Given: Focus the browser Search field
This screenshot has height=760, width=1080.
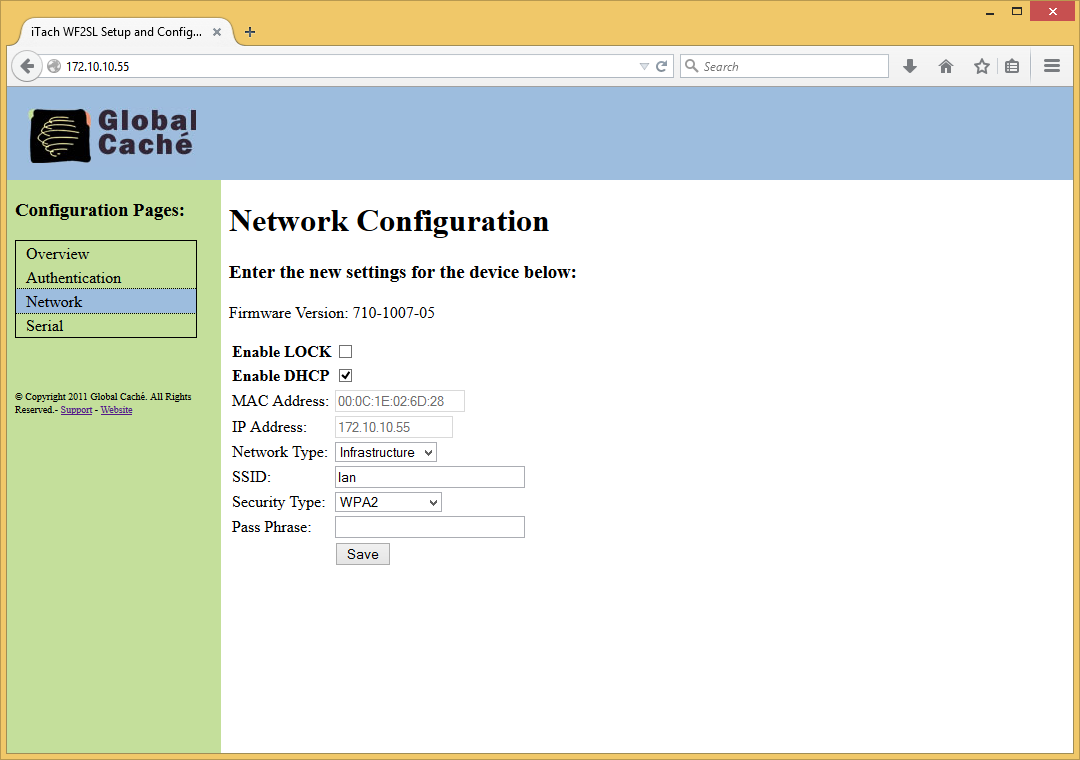Looking at the screenshot, I should (x=784, y=66).
